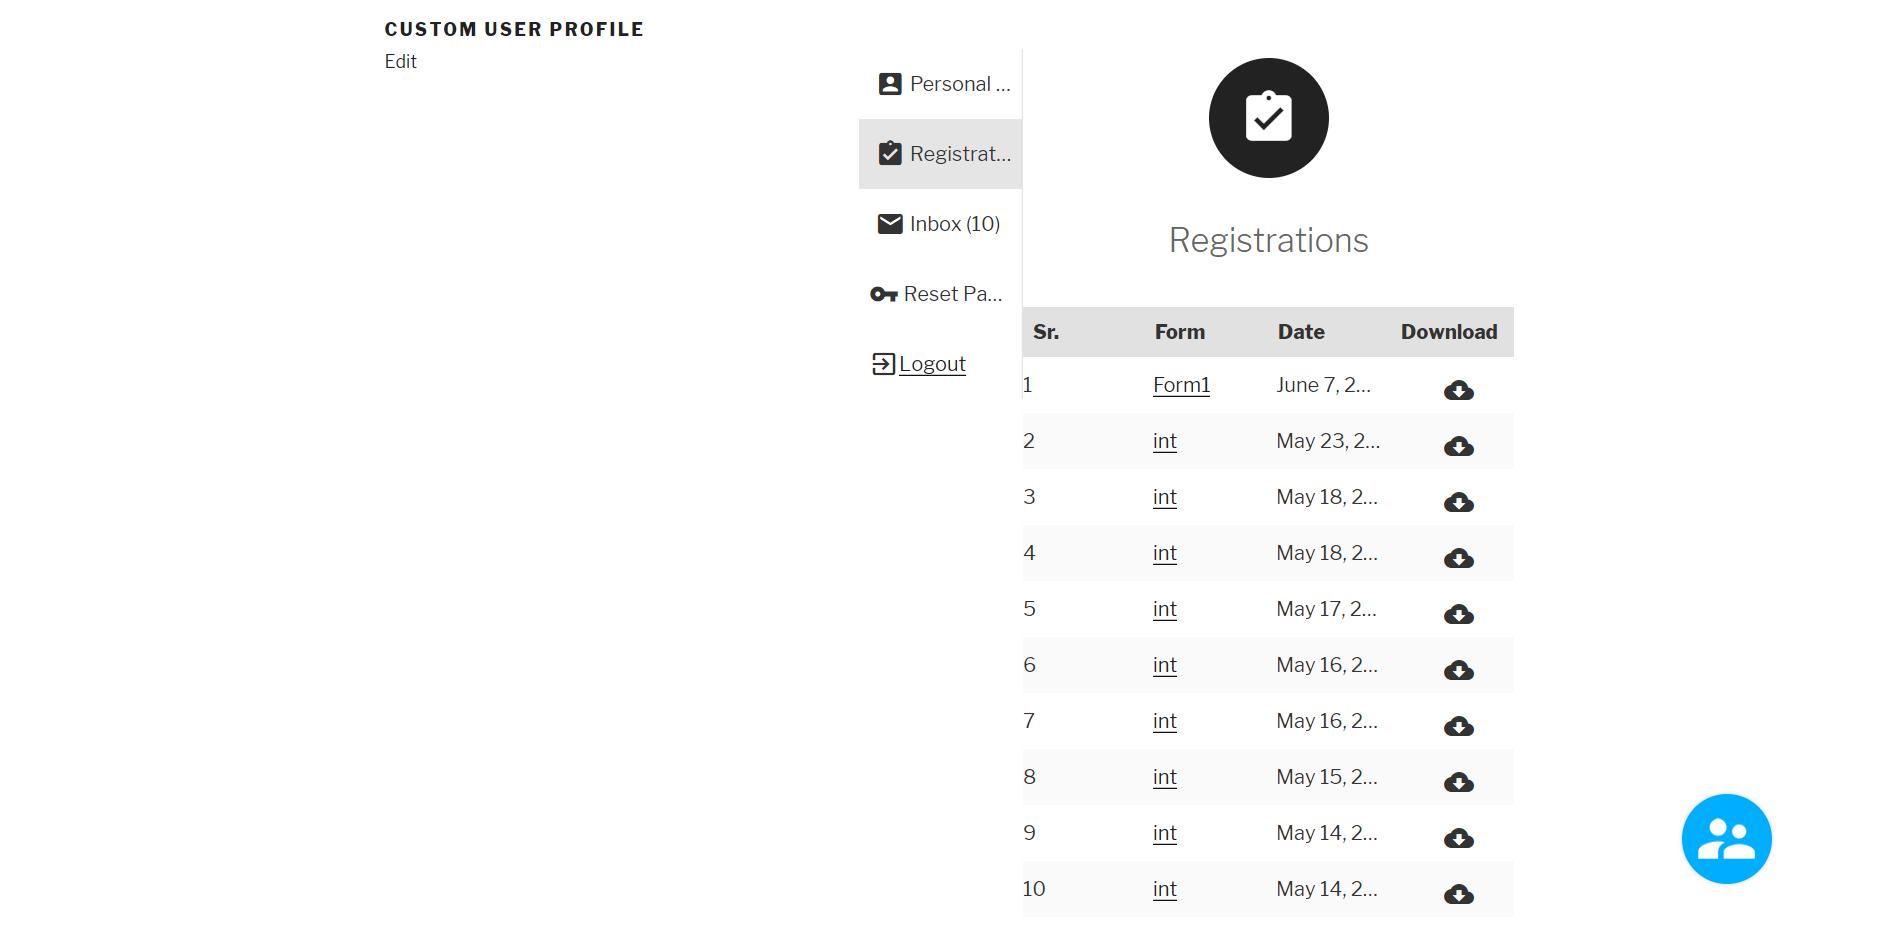Download the May 17 registration
The height and width of the screenshot is (931, 1898).
pos(1458,614)
